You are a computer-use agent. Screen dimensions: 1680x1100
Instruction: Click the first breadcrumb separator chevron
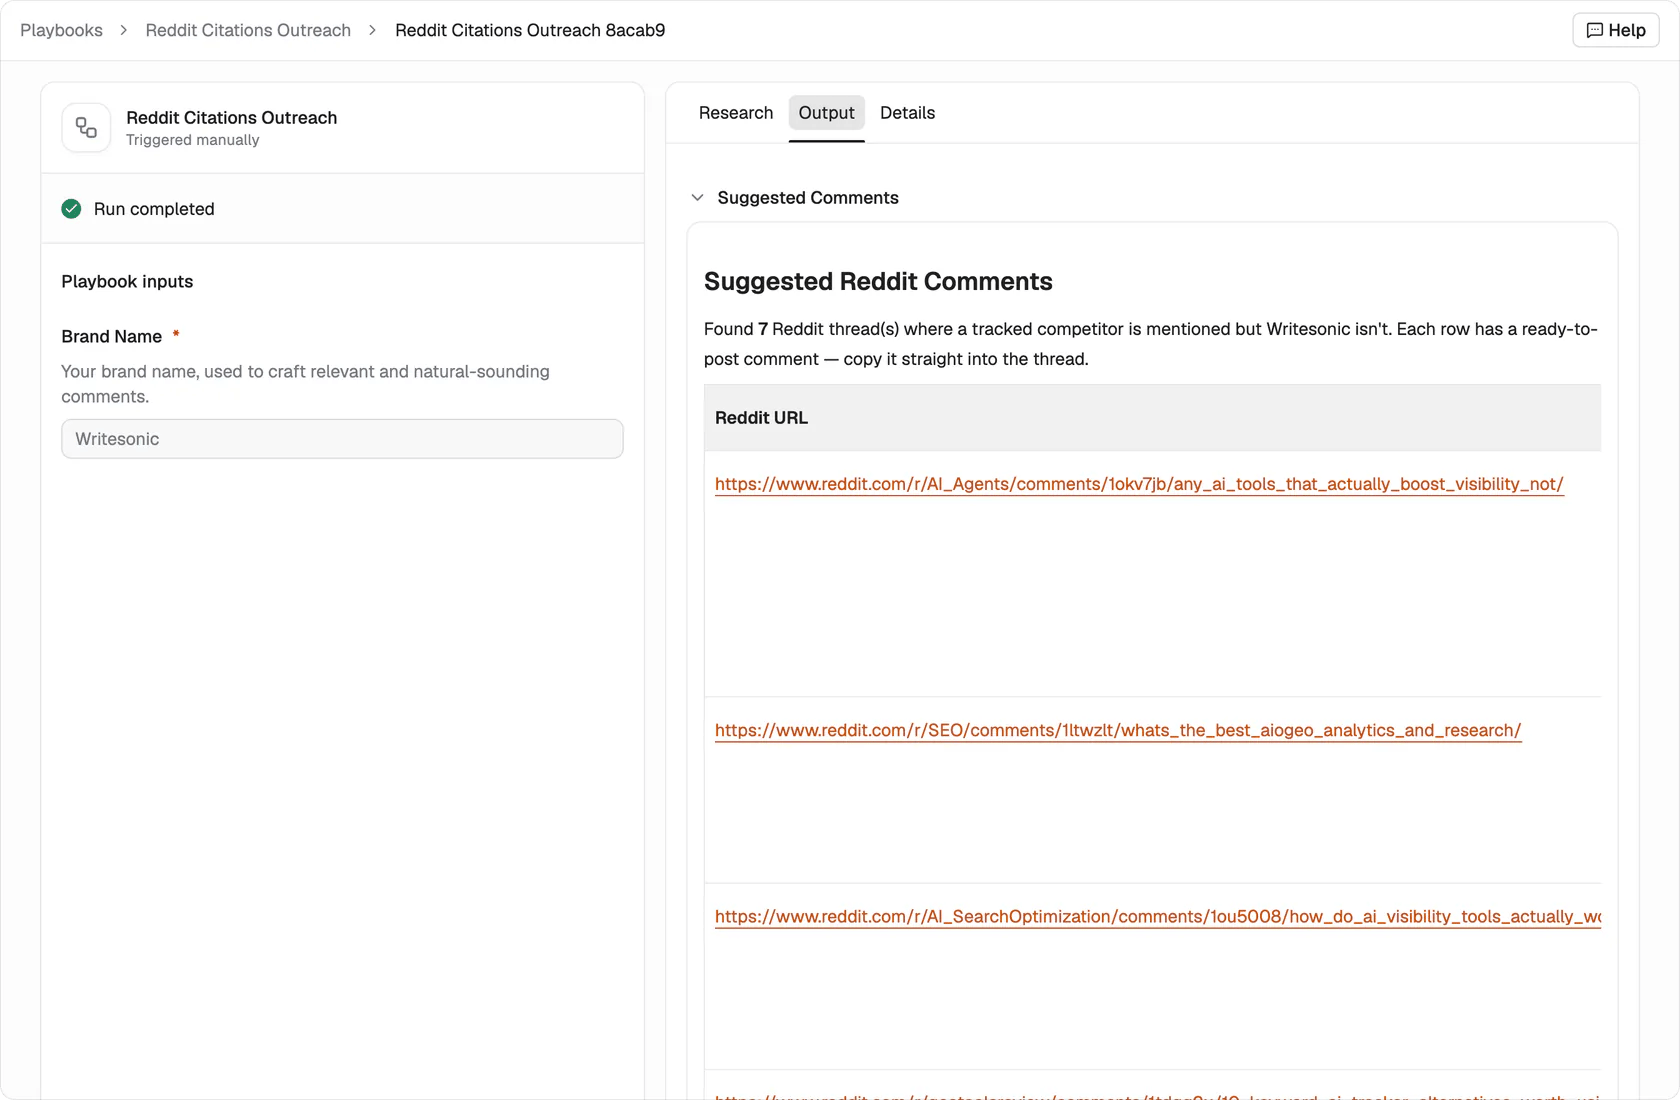(x=124, y=30)
